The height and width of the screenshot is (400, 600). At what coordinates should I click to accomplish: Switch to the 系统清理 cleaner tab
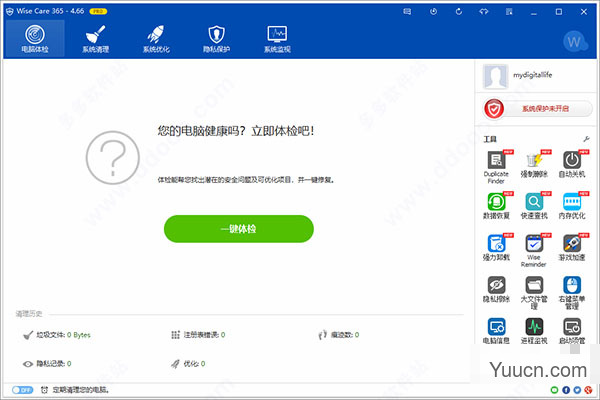(x=95, y=39)
